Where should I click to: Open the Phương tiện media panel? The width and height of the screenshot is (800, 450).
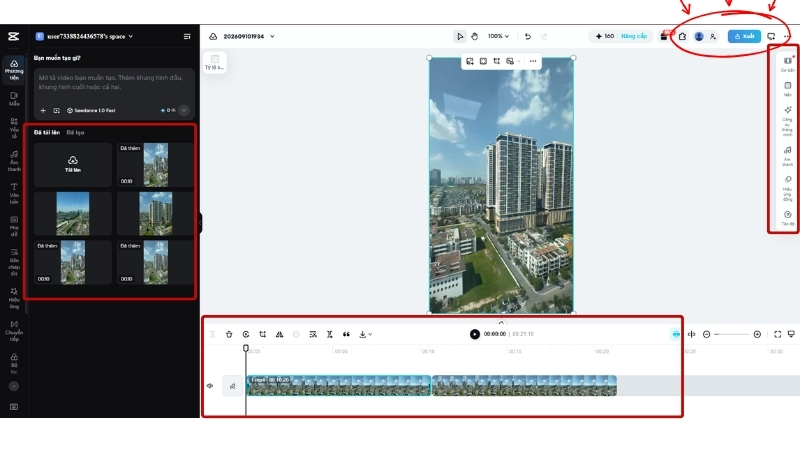14,70
